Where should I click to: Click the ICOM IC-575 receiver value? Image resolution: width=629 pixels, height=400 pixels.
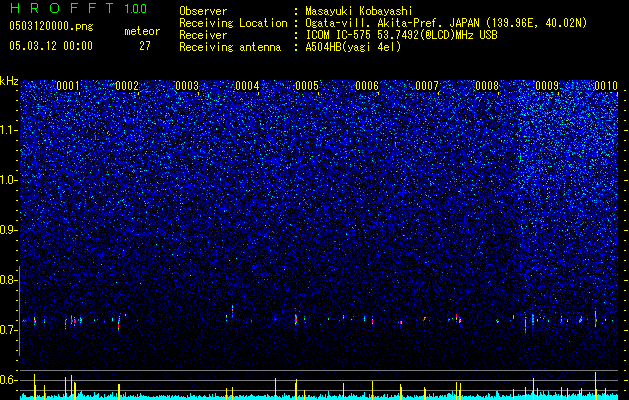pos(401,35)
